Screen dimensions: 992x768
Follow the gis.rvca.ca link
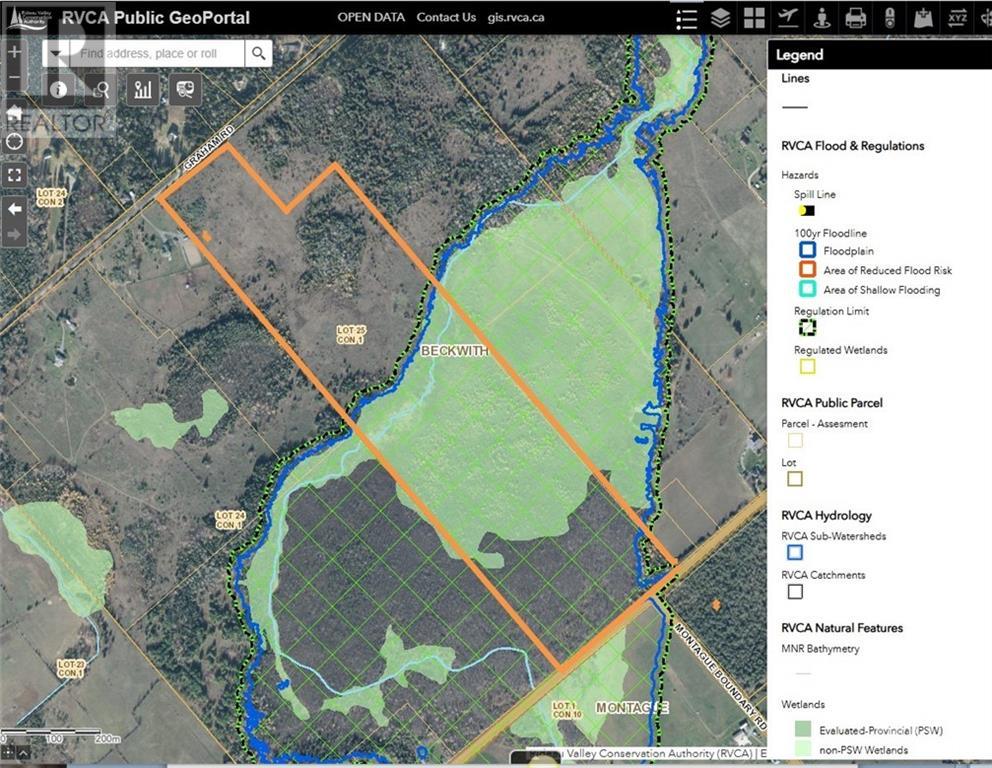[x=516, y=18]
